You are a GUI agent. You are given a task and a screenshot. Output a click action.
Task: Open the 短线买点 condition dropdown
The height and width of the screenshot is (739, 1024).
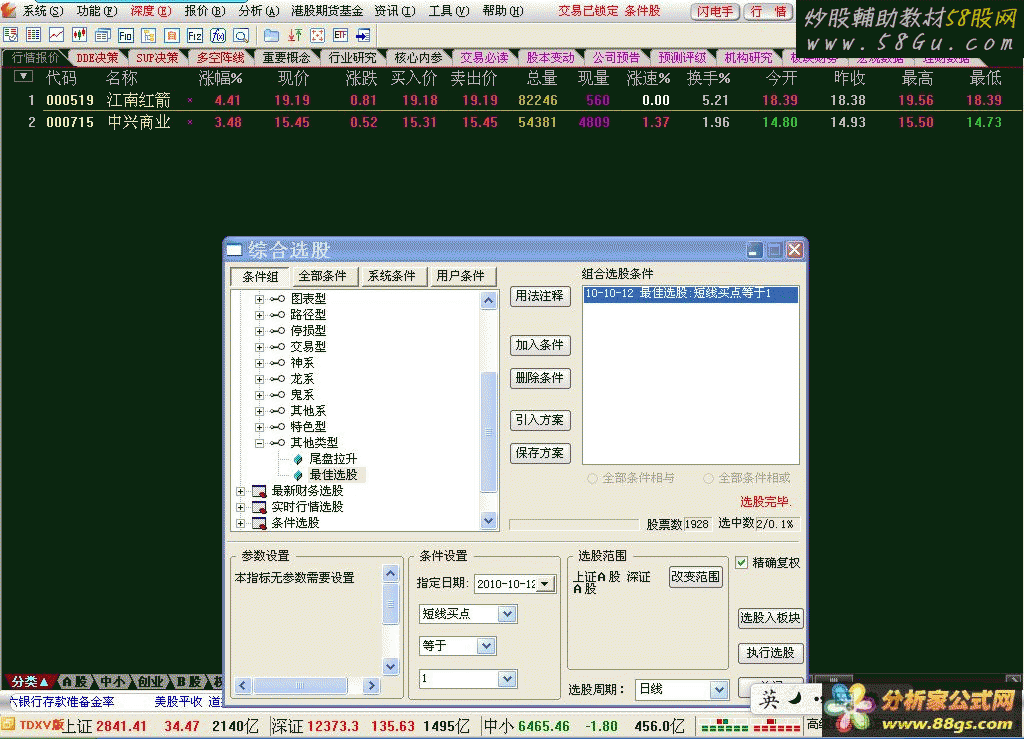(x=507, y=614)
